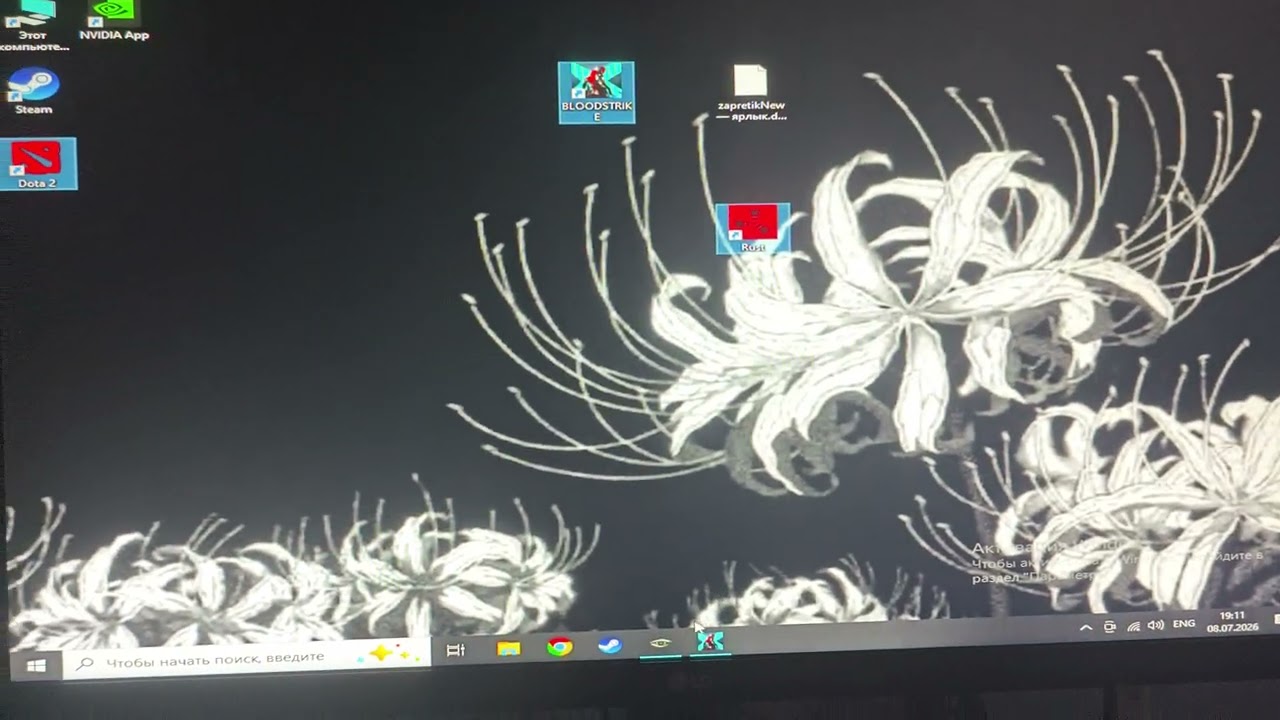
Task: Open Steam from the taskbar
Action: (x=609, y=646)
